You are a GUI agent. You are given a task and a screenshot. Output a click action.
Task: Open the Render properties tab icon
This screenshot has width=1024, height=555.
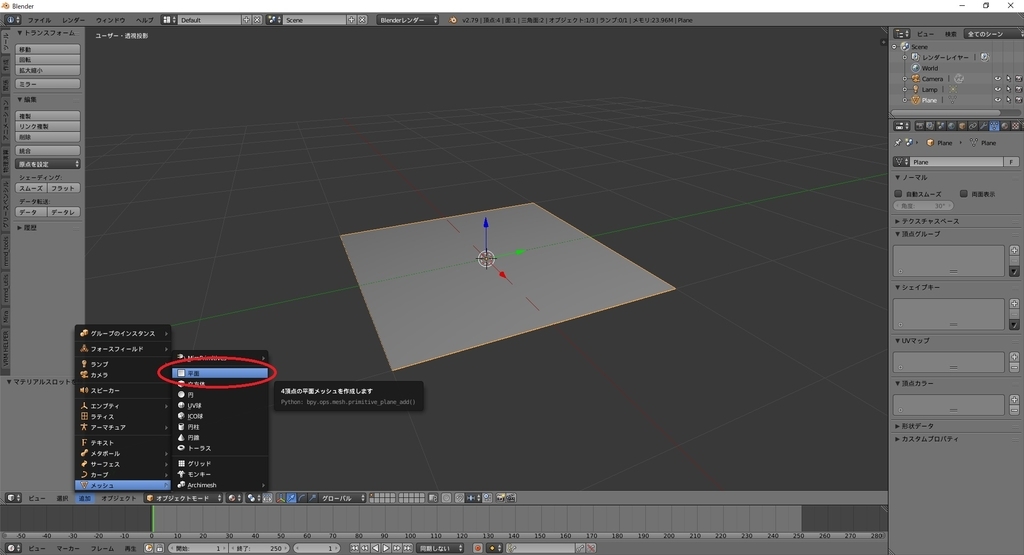click(920, 126)
